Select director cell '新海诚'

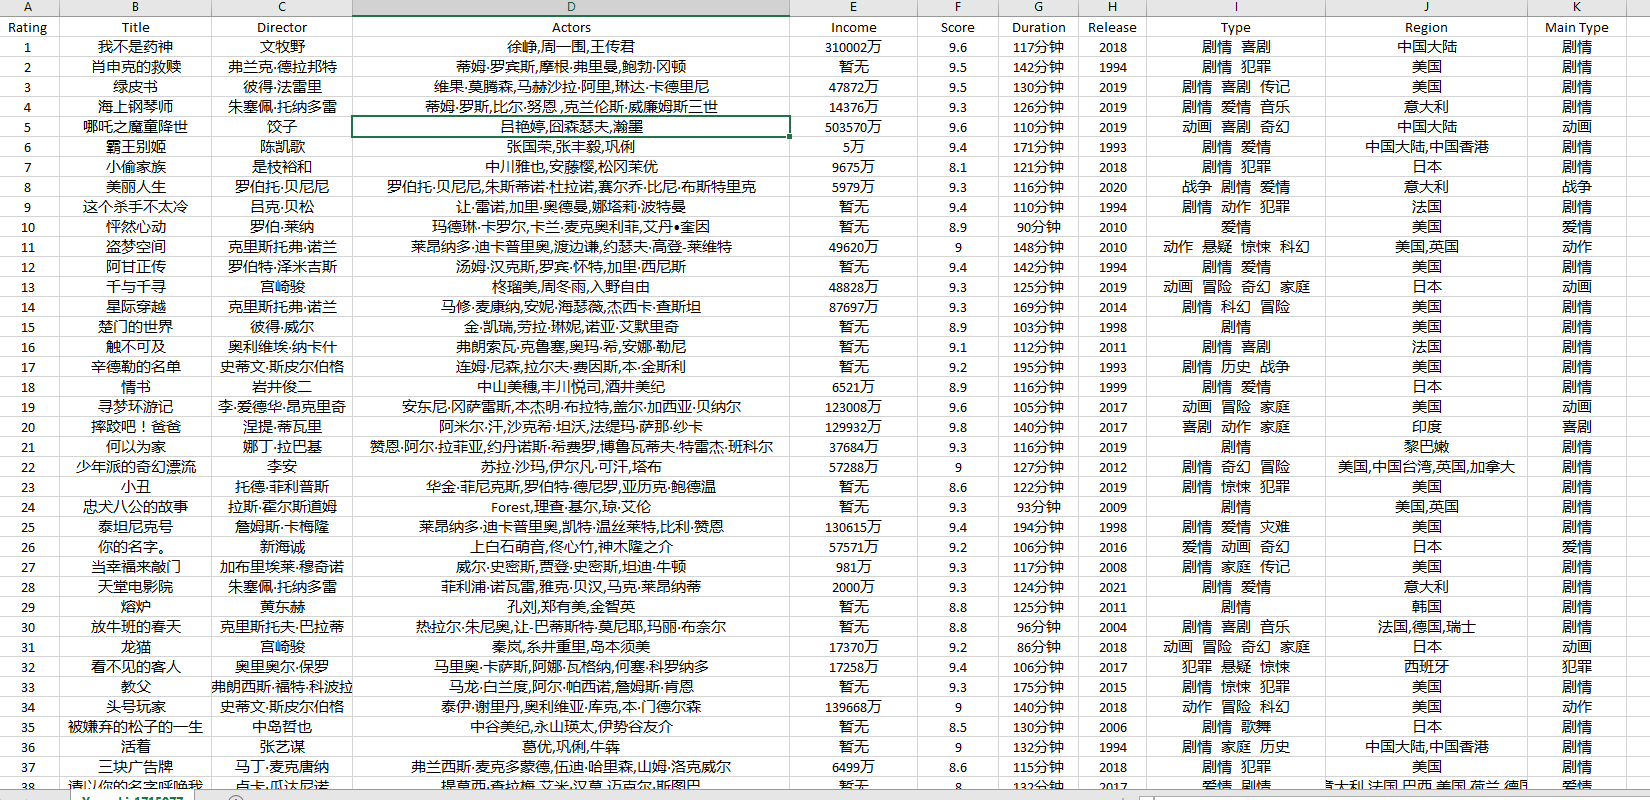(282, 547)
